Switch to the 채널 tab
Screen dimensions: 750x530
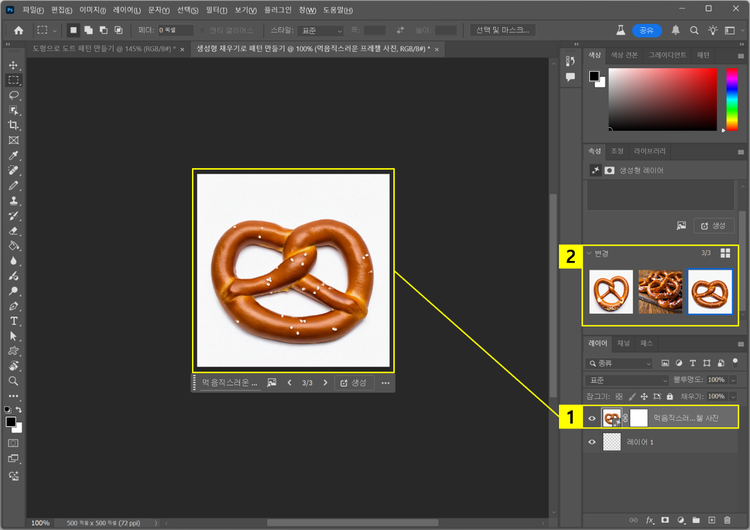click(x=623, y=343)
